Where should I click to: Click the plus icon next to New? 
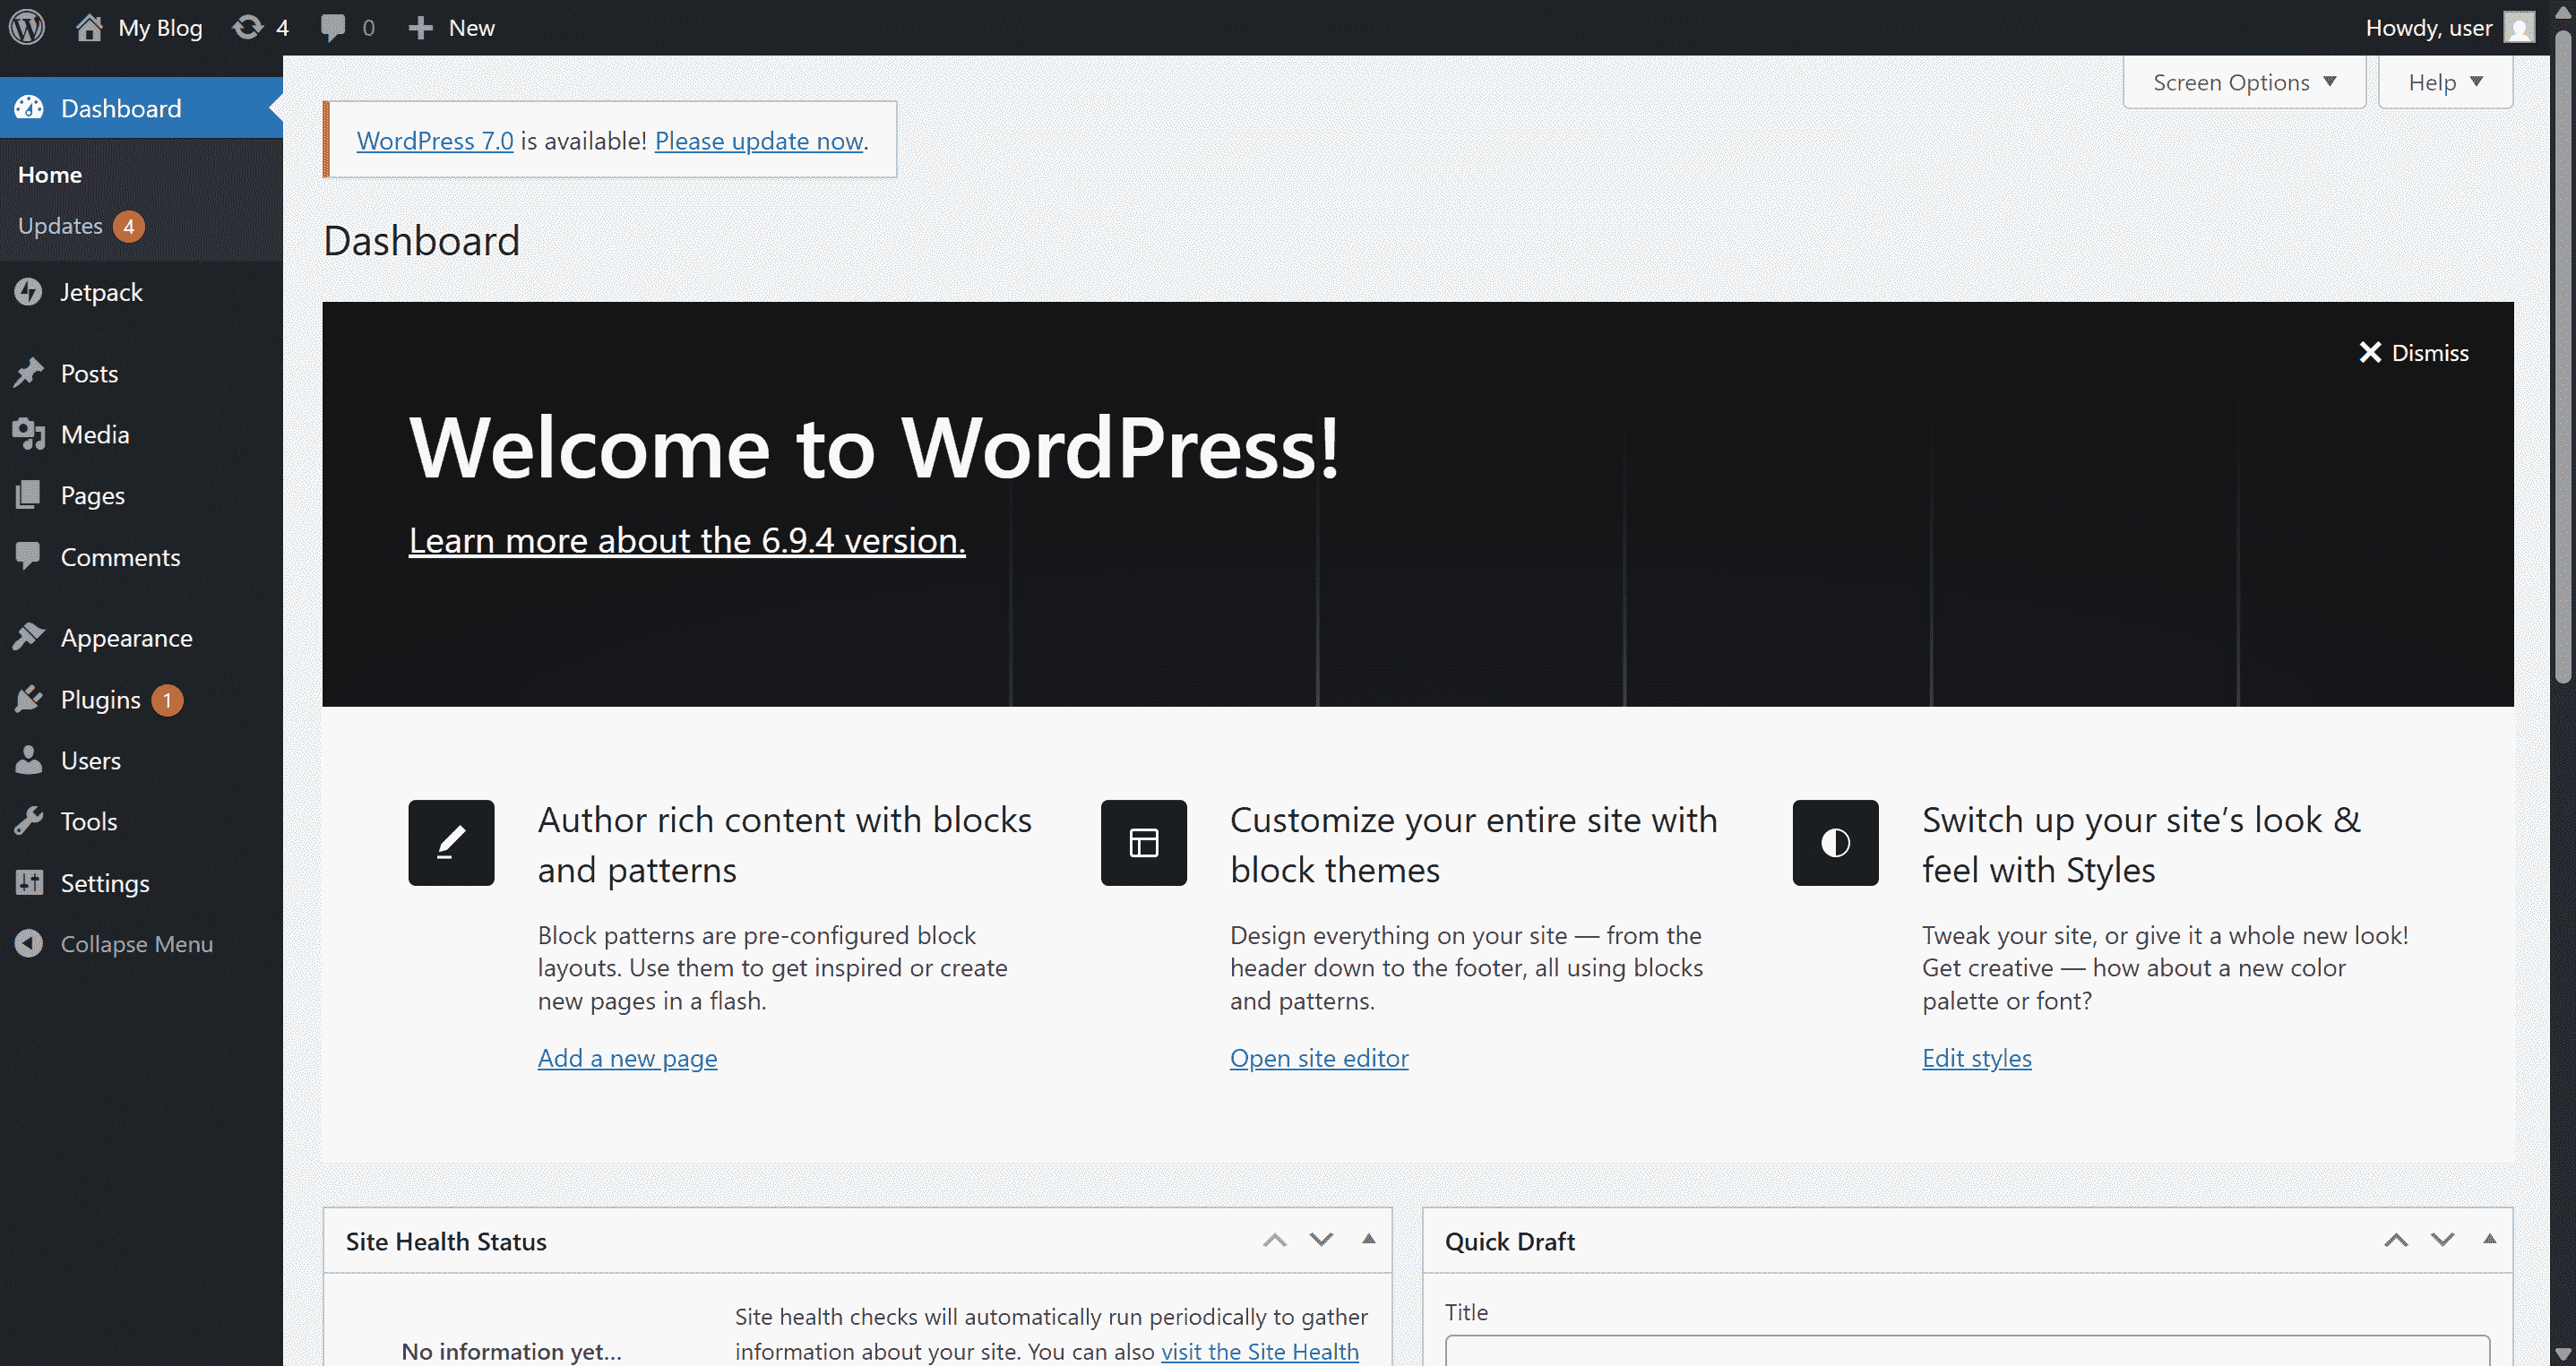tap(421, 27)
